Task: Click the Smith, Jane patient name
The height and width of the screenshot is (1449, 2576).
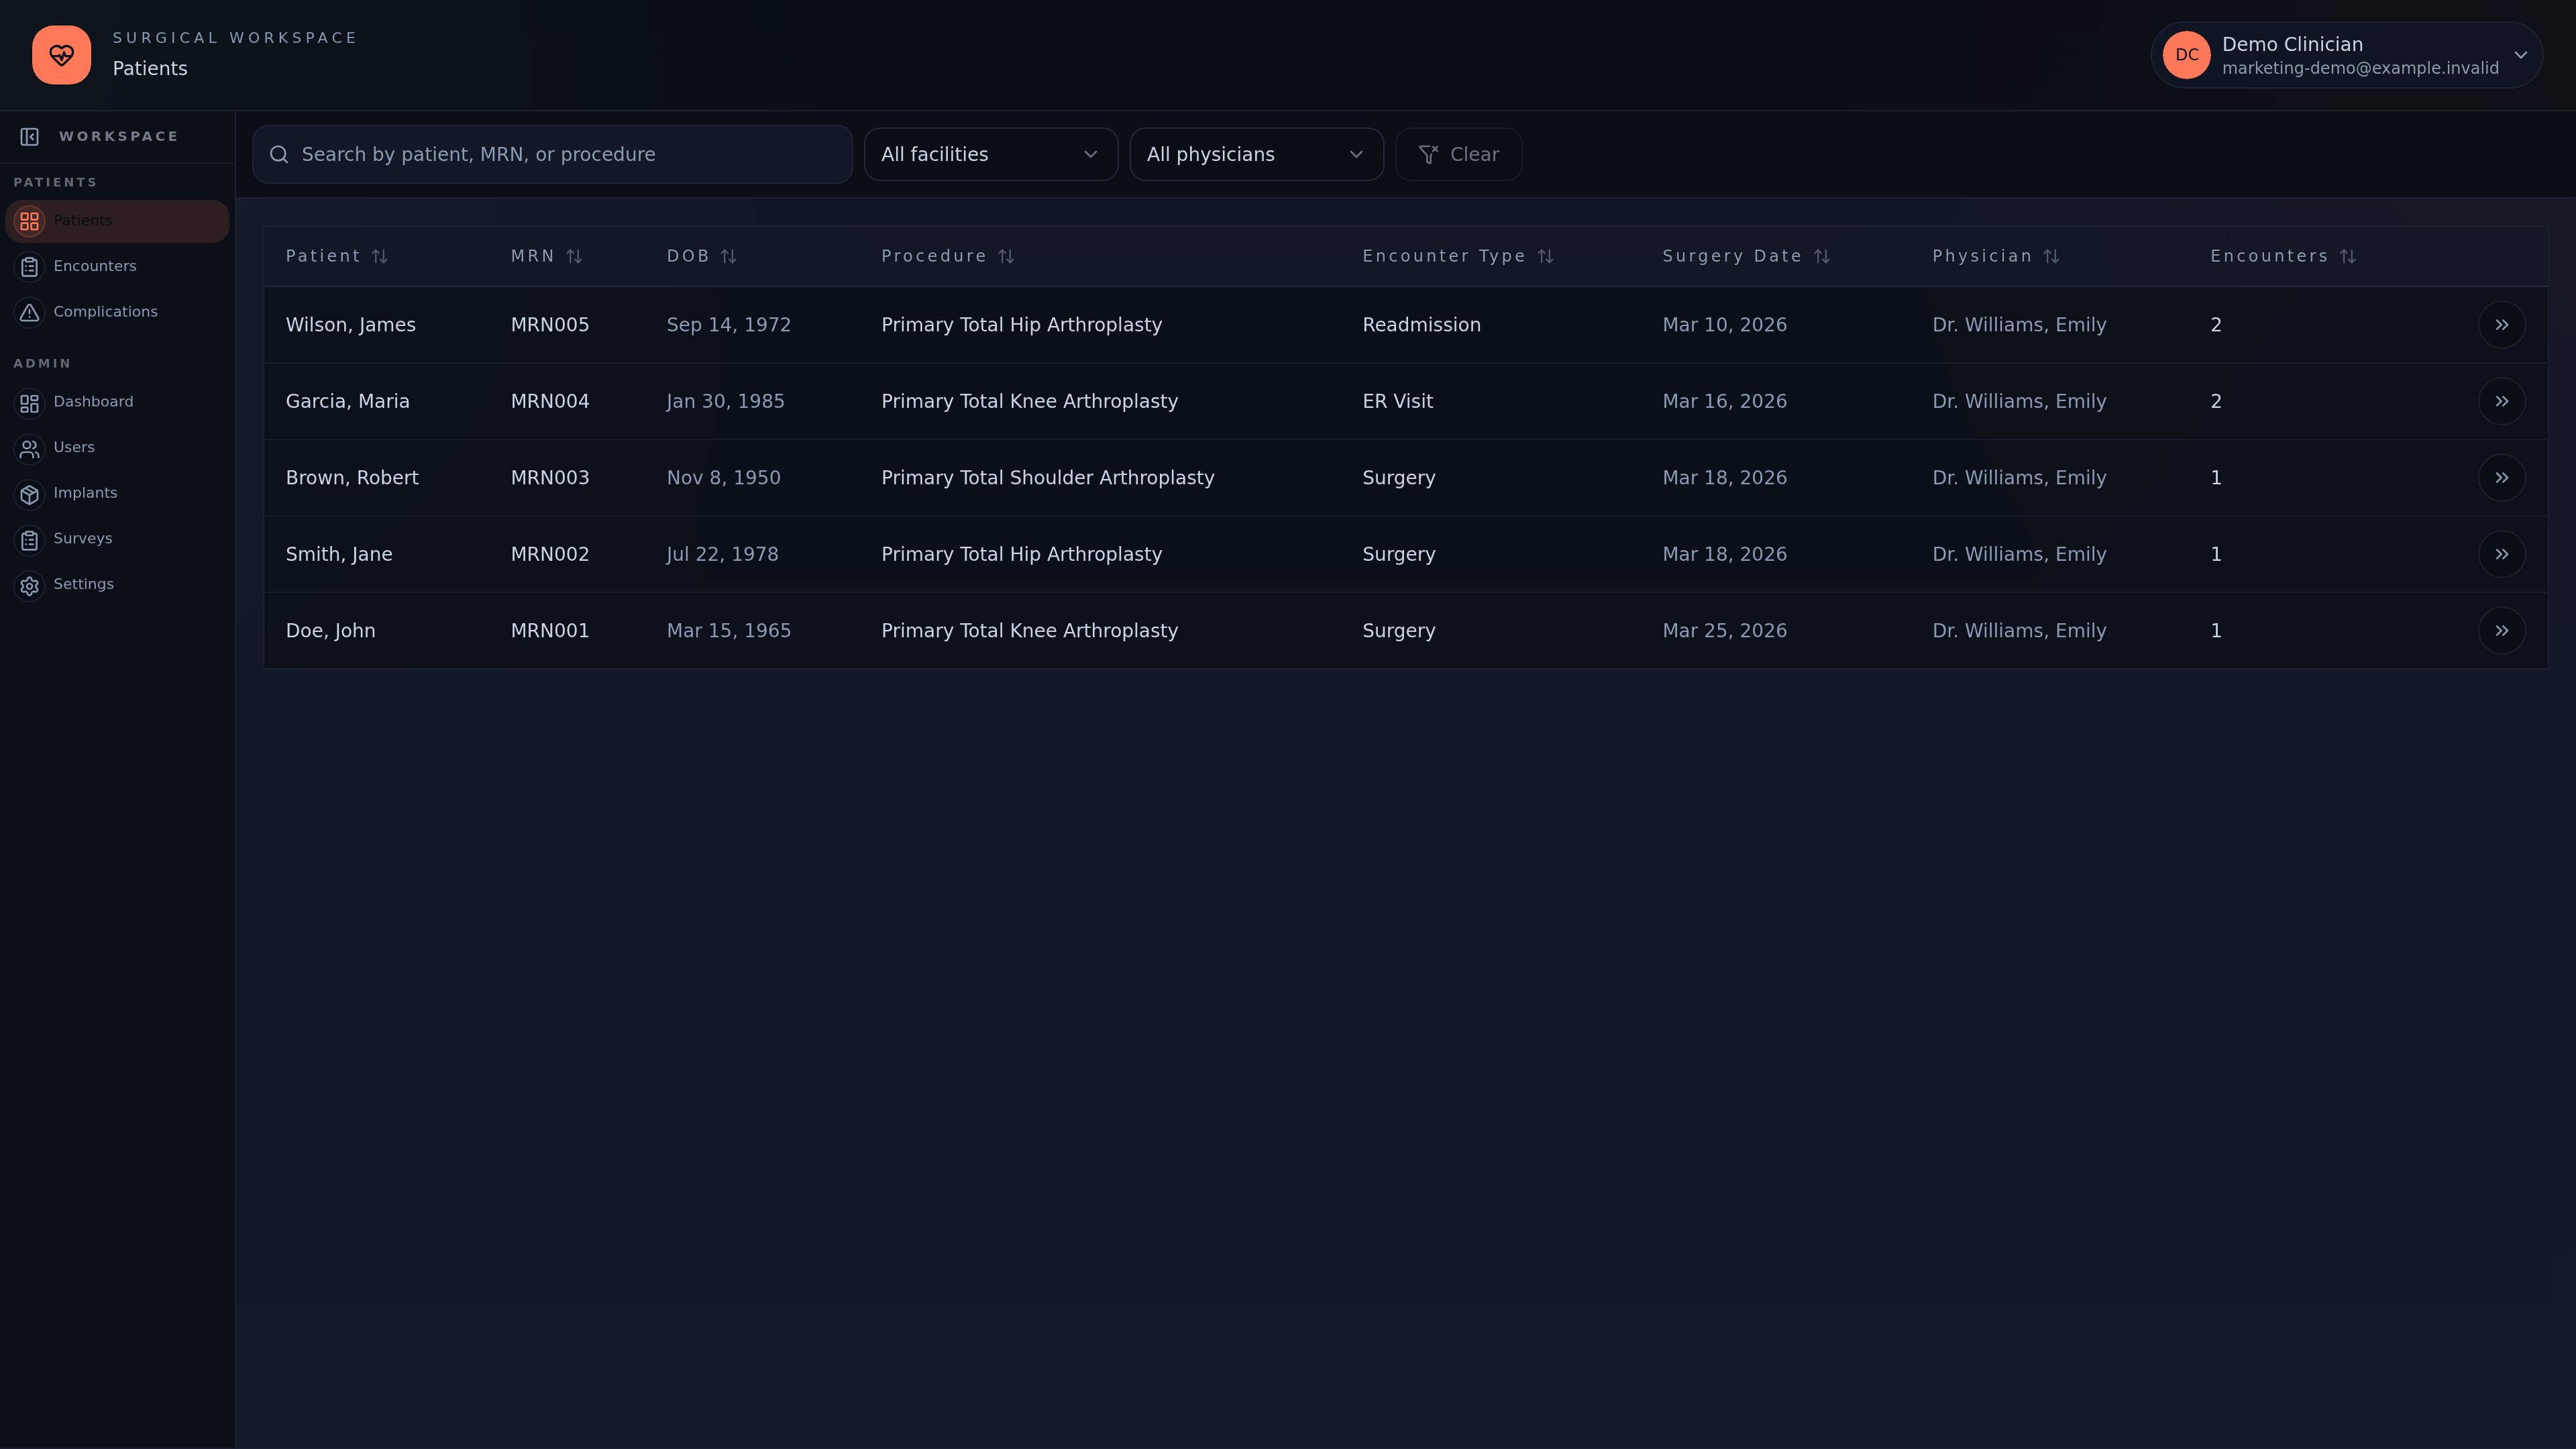Action: point(339,555)
